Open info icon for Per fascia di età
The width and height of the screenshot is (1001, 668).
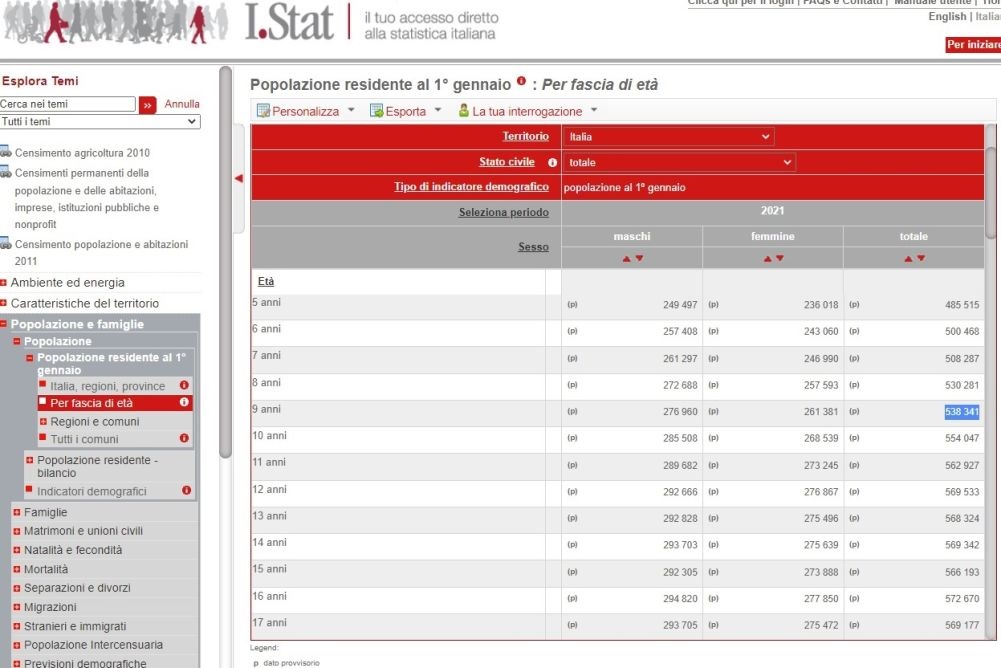click(184, 402)
